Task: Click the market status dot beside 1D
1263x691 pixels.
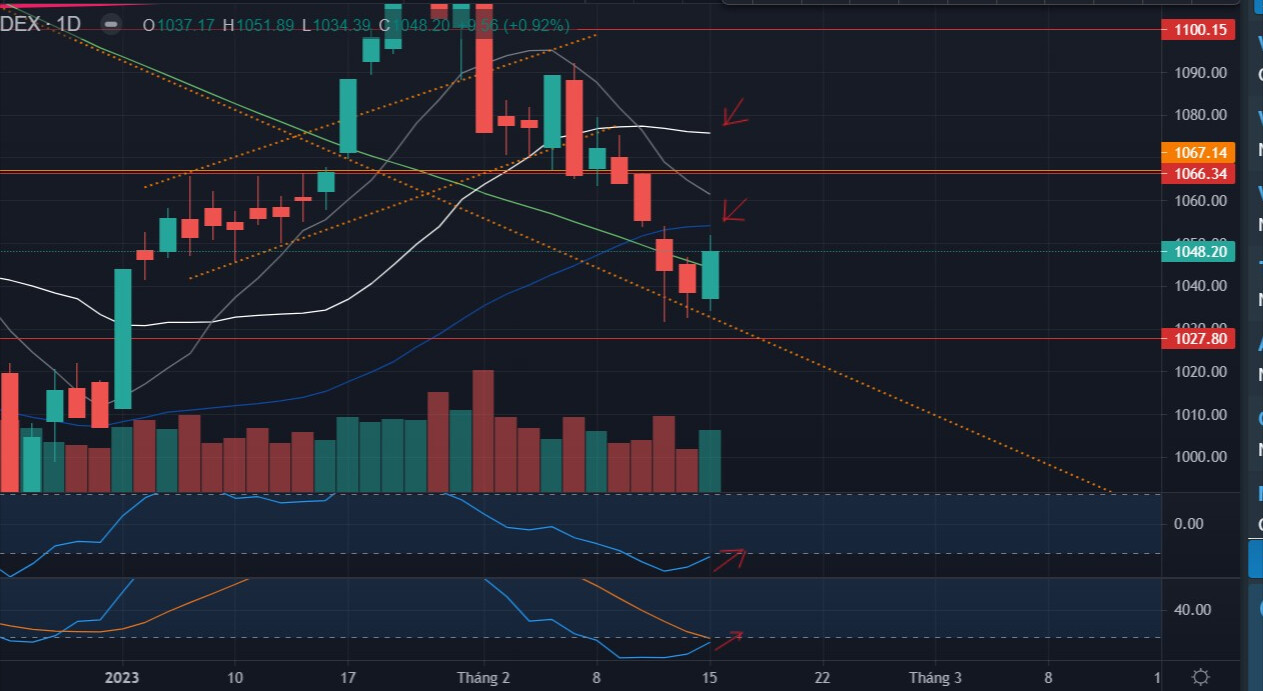Action: pos(112,24)
